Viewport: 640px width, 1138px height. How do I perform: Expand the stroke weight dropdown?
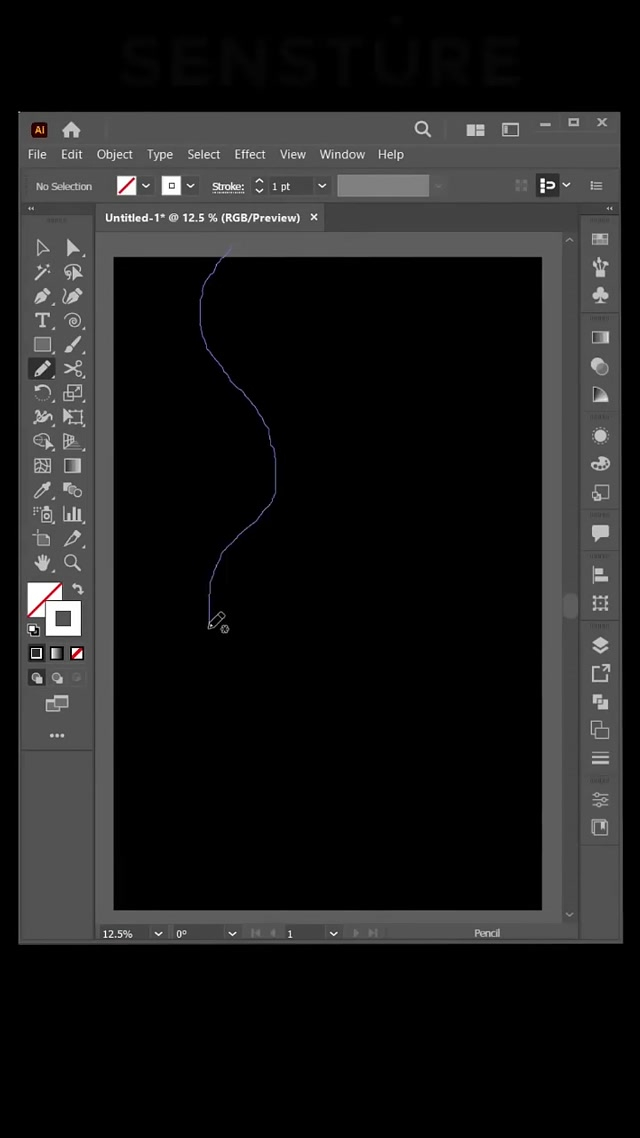[321, 186]
